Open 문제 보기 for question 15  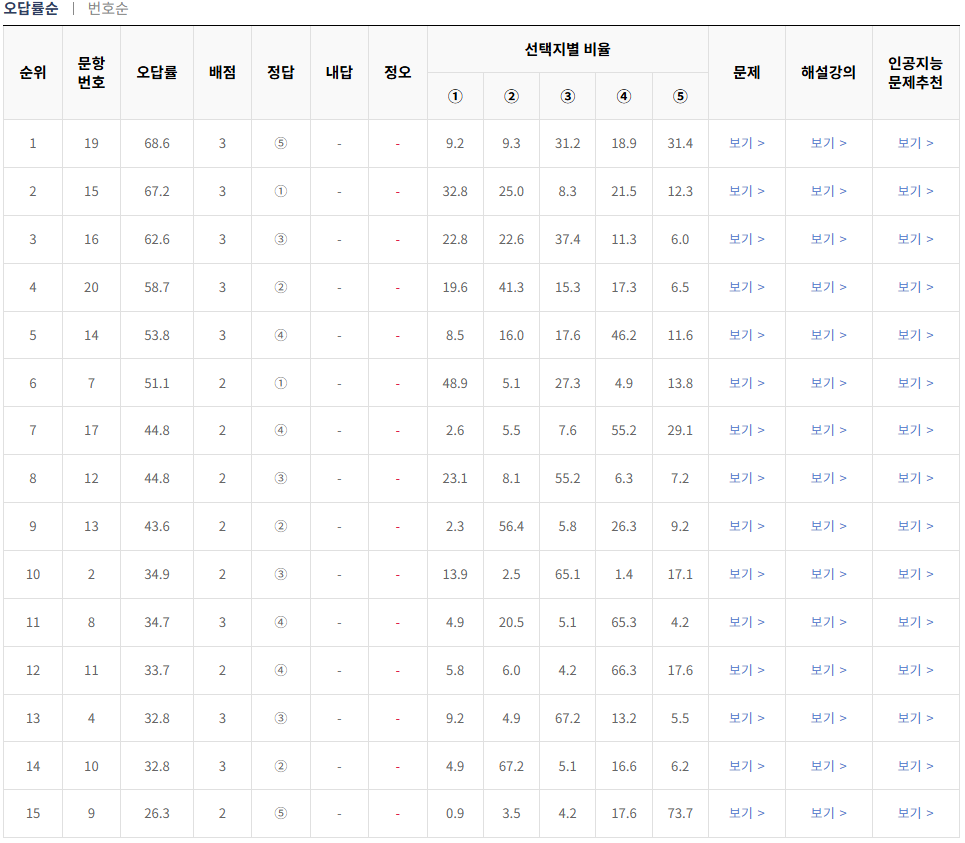coord(747,191)
